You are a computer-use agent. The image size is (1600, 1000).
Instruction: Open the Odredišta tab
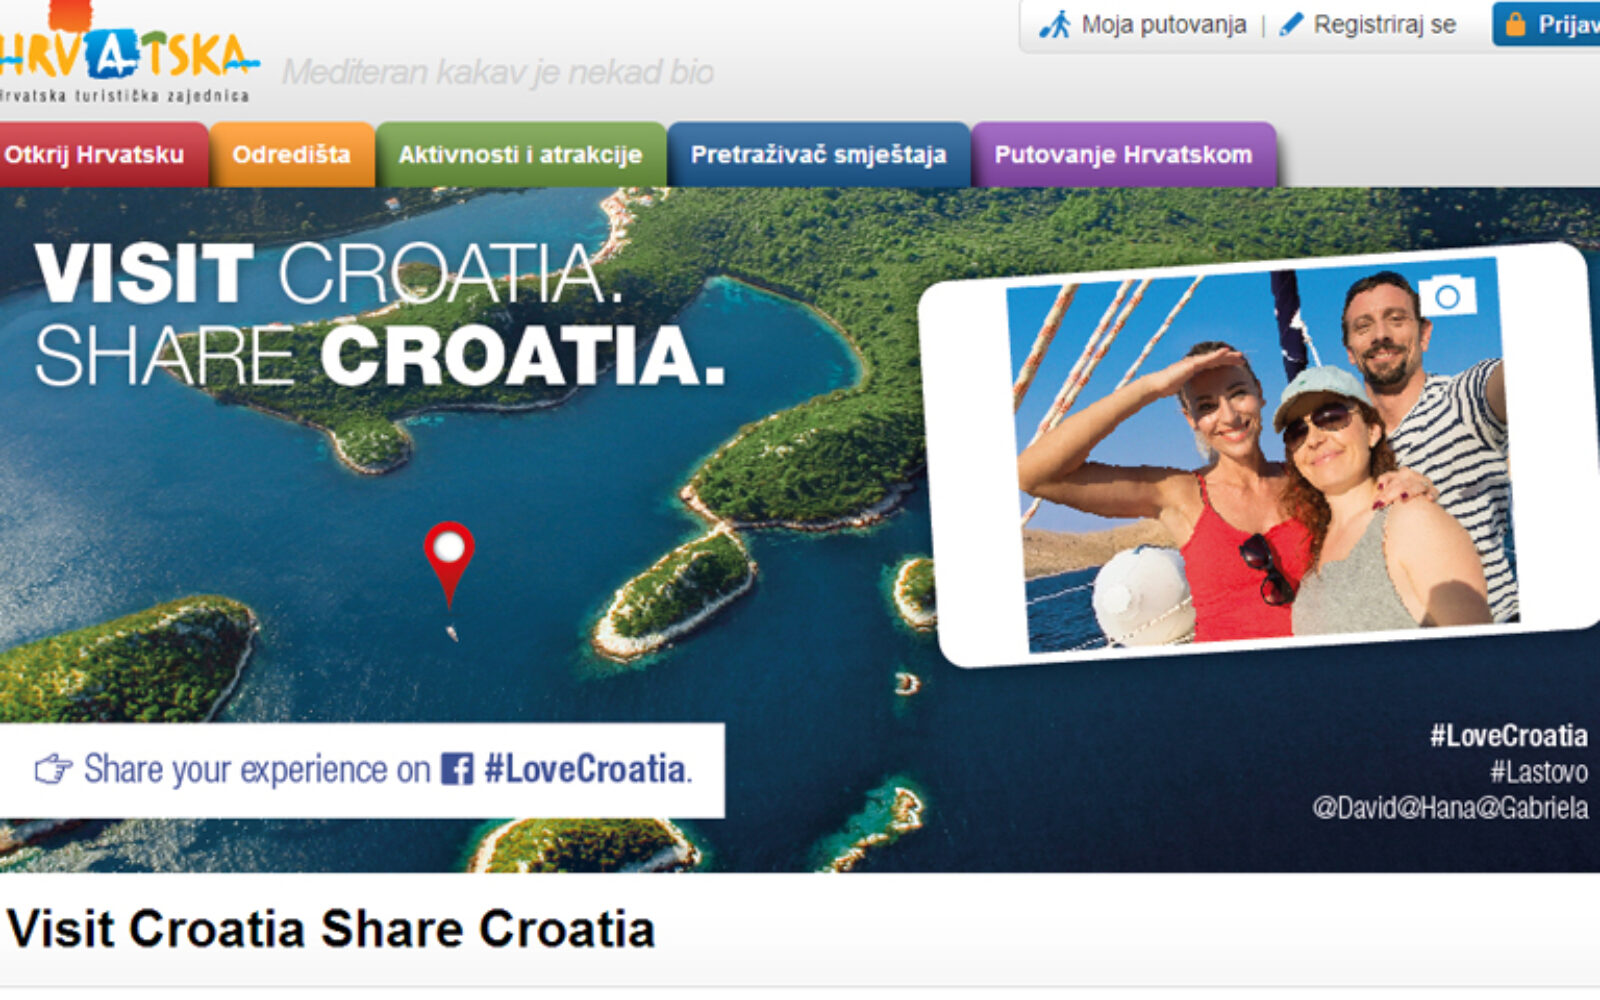tap(292, 155)
